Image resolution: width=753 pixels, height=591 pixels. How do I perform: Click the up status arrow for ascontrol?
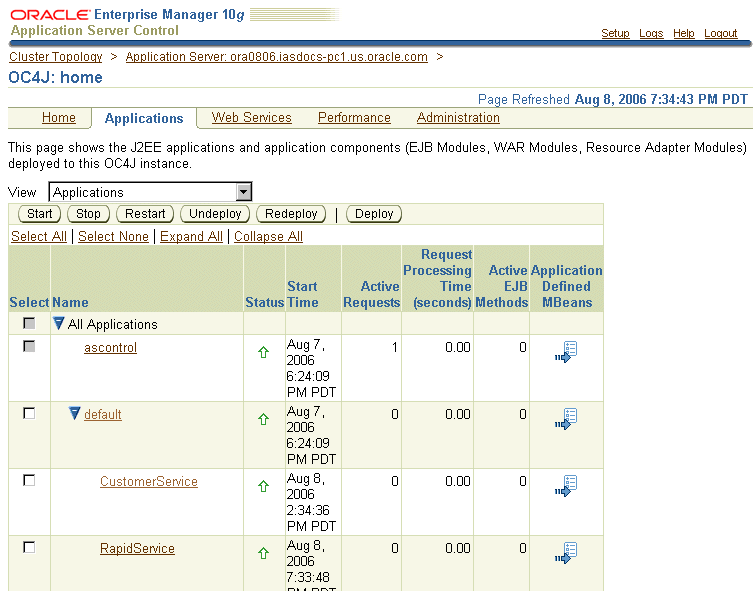pos(263,352)
